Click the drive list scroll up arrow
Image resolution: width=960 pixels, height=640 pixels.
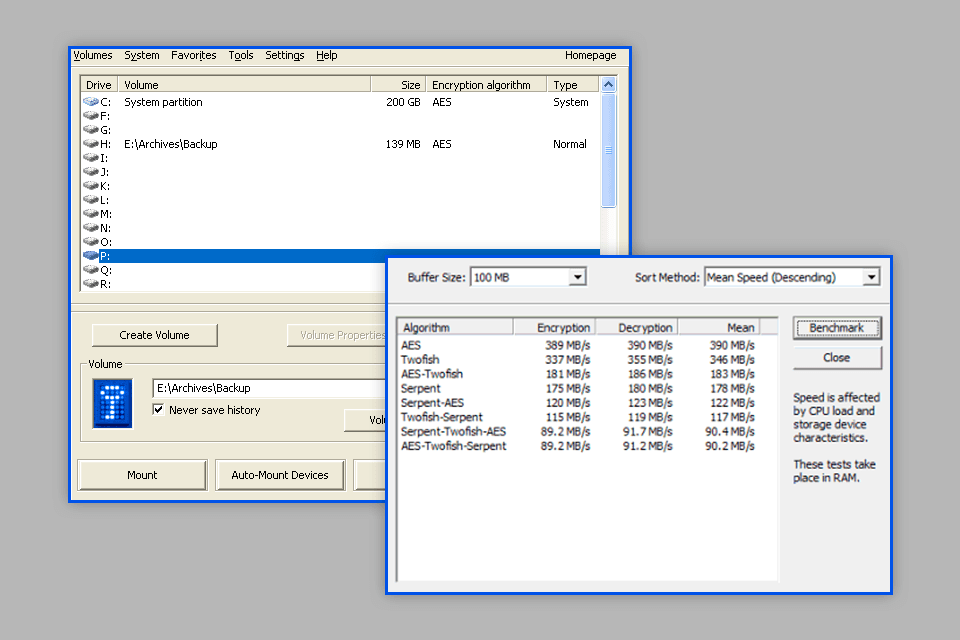[609, 85]
